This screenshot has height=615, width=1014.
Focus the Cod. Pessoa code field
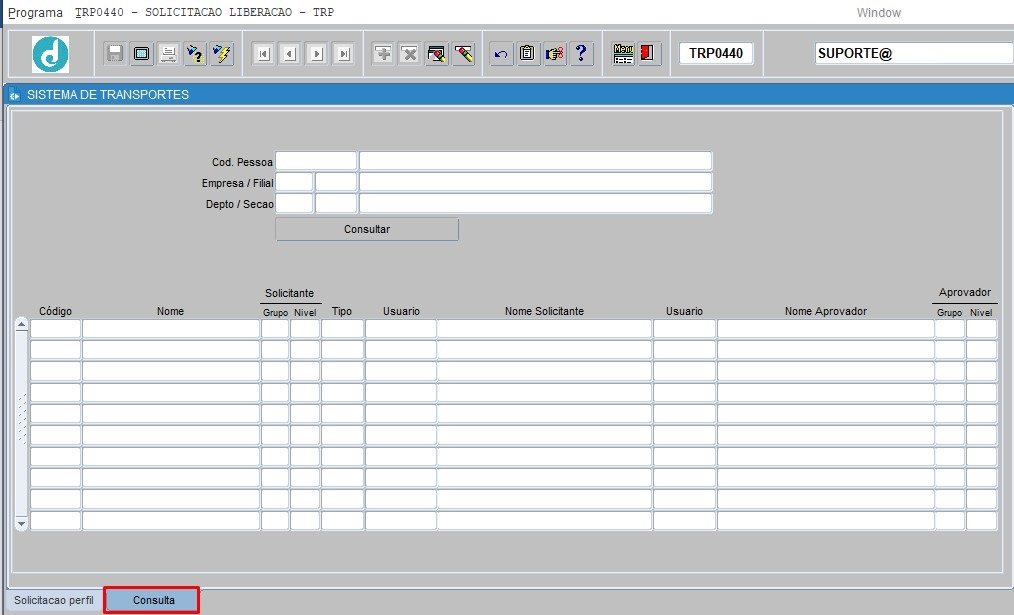[316, 161]
